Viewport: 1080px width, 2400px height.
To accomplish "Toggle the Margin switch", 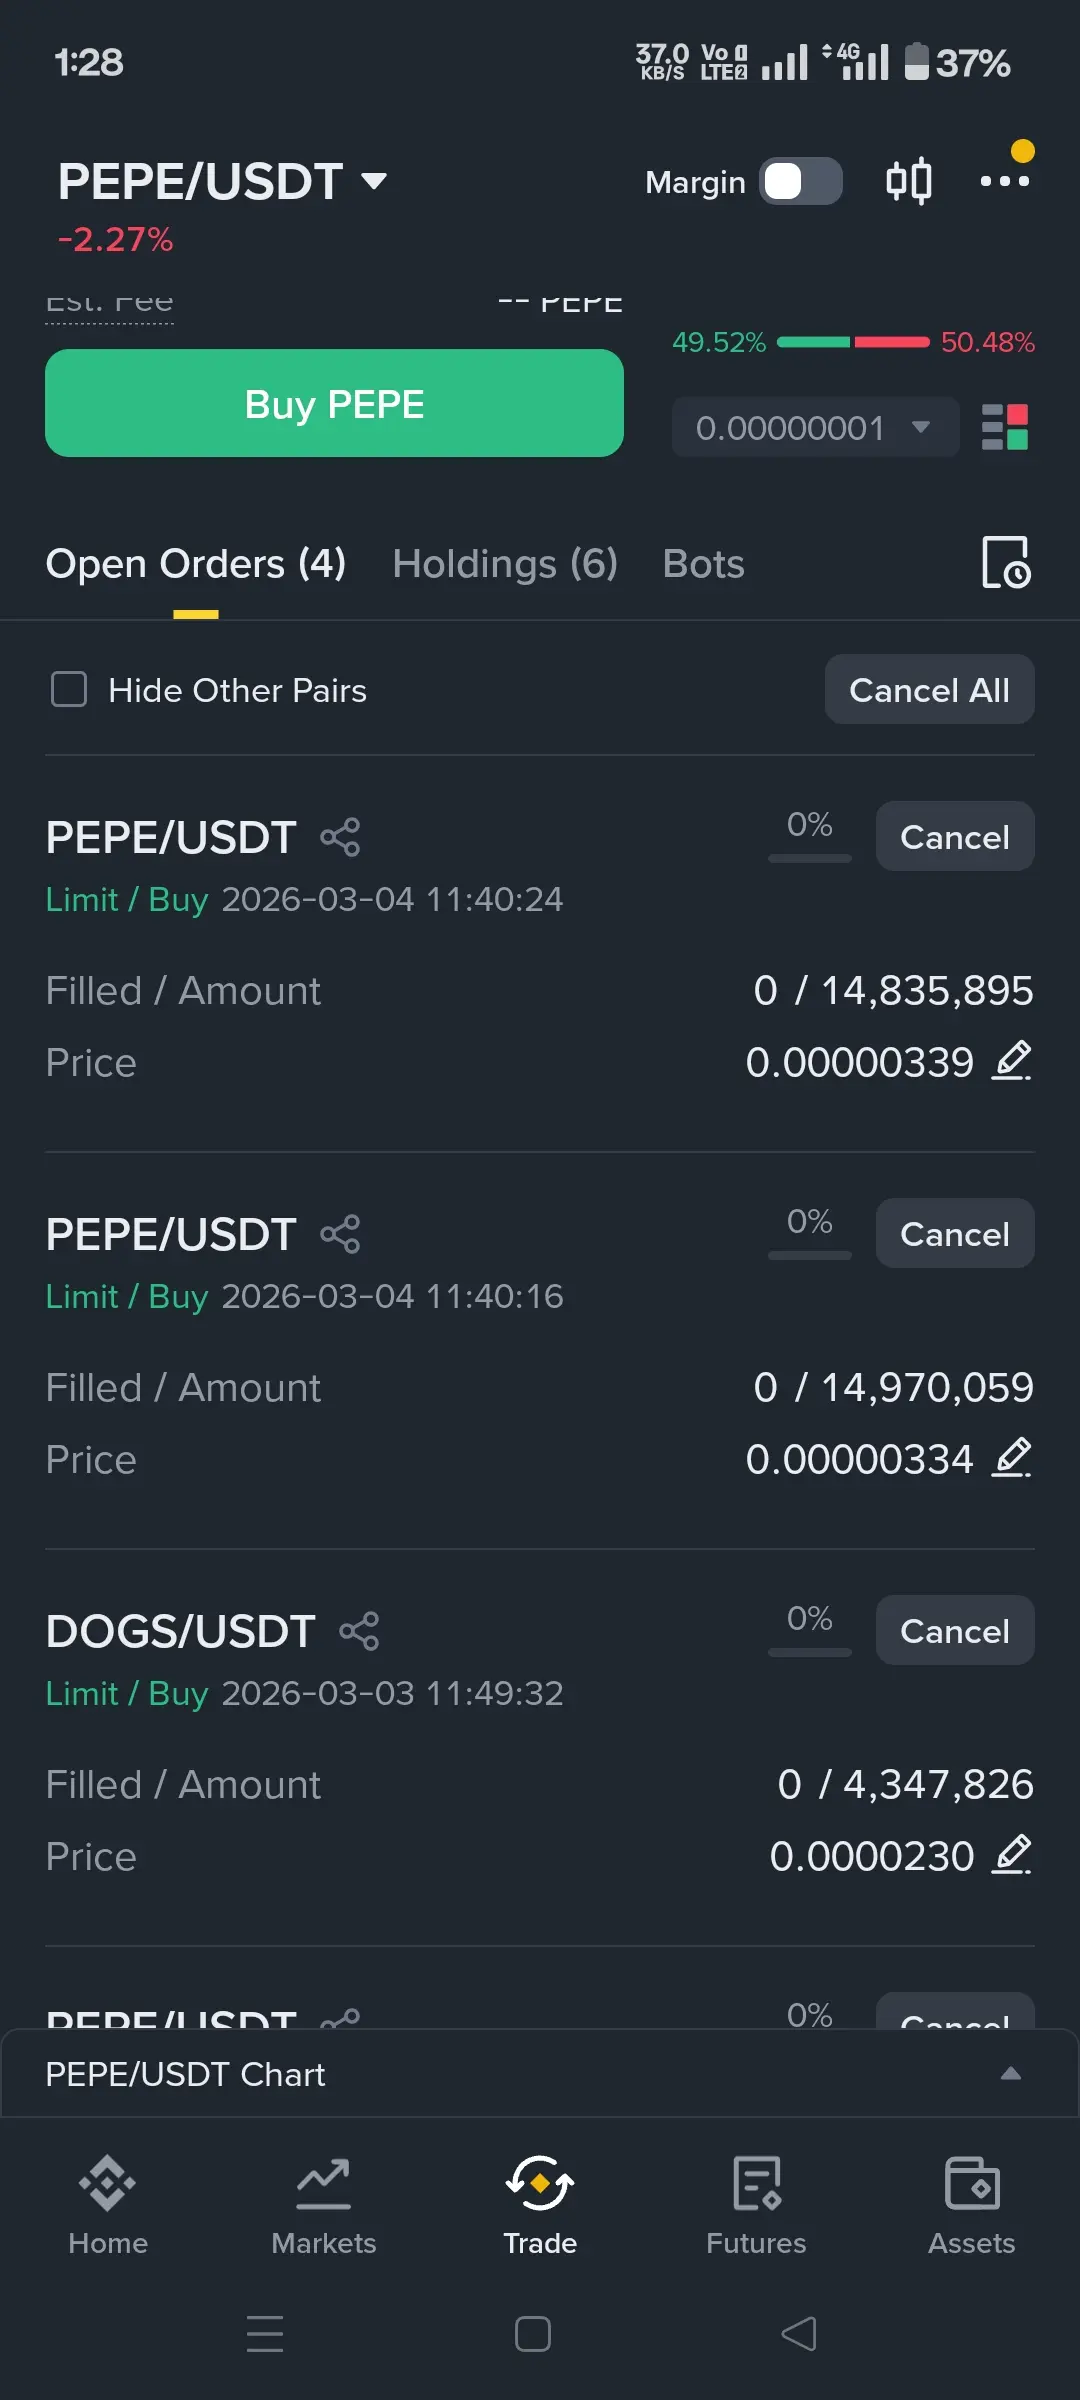I will 801,182.
